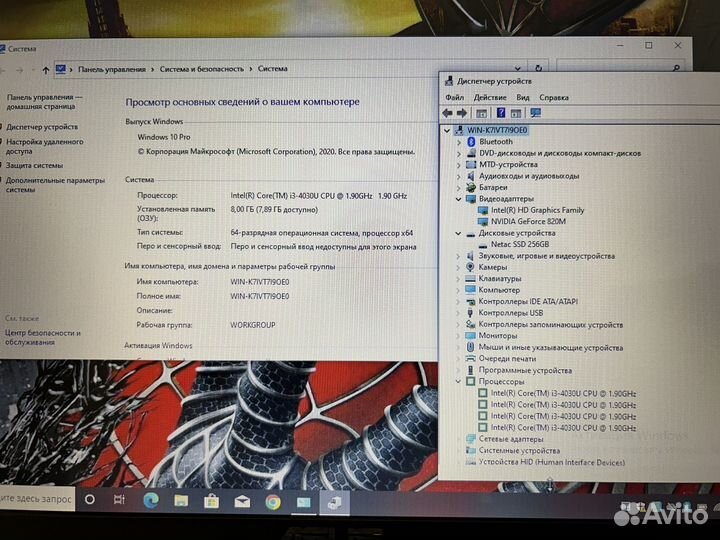The height and width of the screenshot is (540, 720).
Task: Select Программные устройства tree item
Action: point(525,371)
